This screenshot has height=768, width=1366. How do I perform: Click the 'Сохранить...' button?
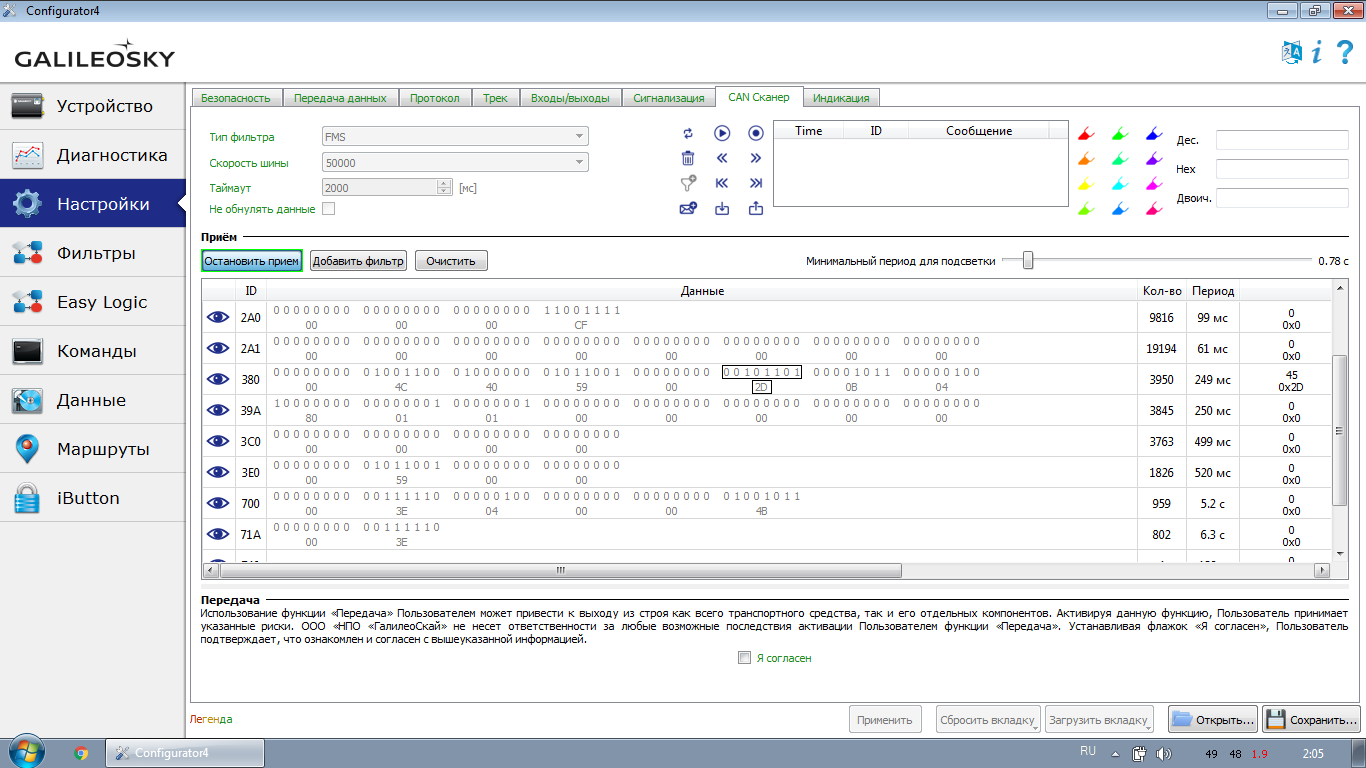(x=1311, y=719)
